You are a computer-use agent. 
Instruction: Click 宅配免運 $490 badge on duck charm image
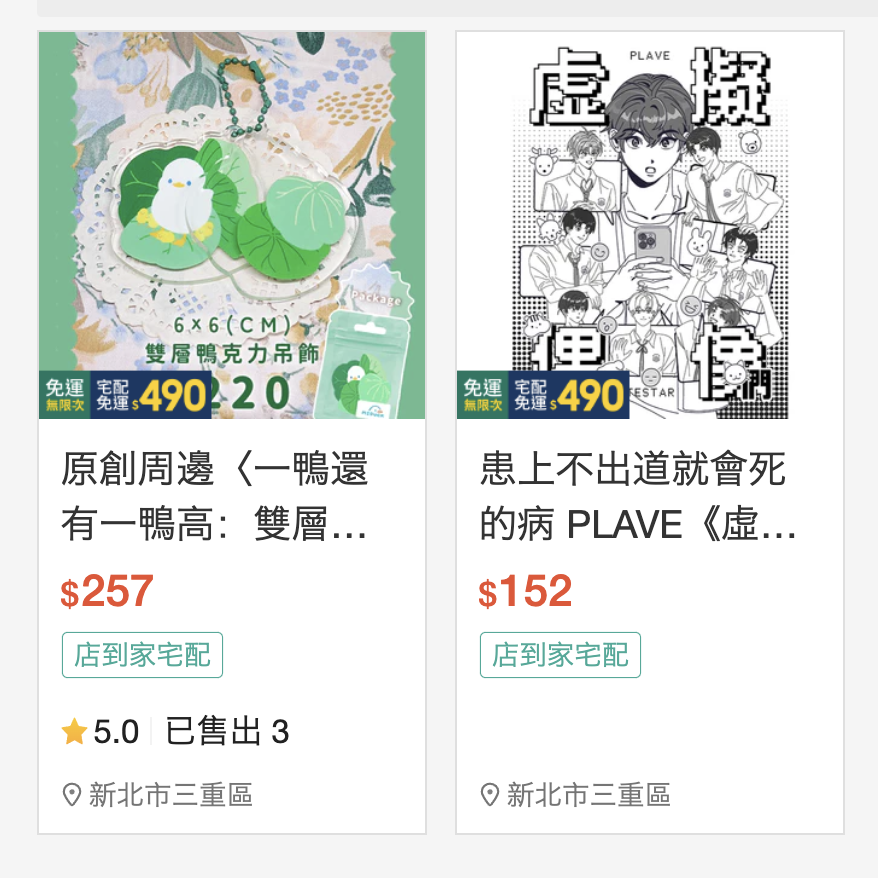[x=151, y=395]
